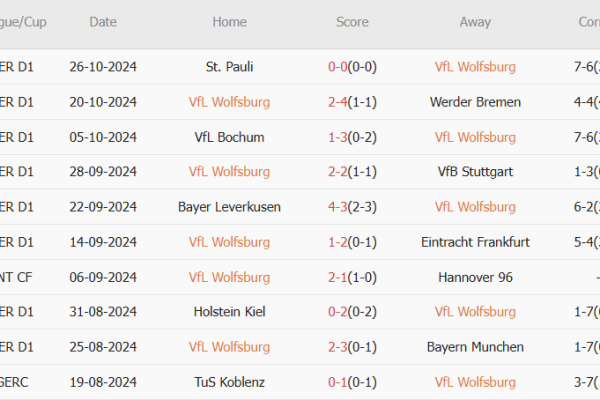This screenshot has height=400, width=600.
Task: Open the 4-3 score match details
Action: 351,207
